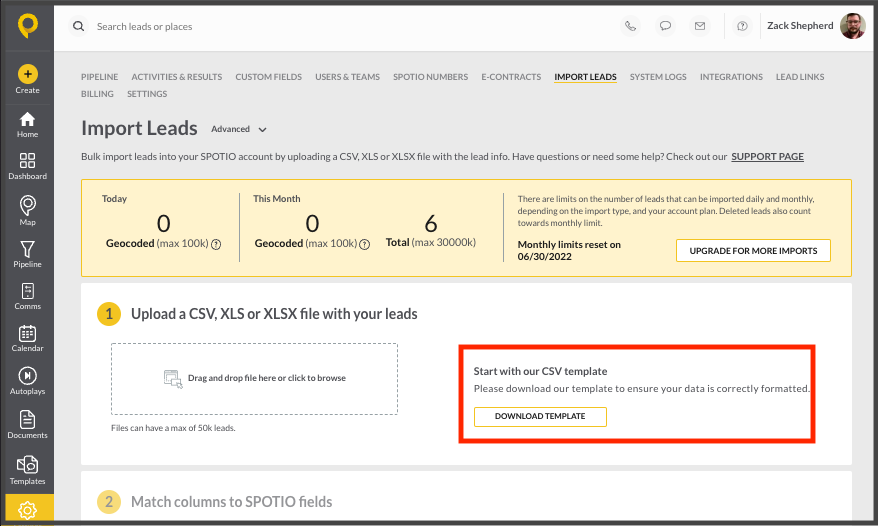Click Match columns to SPOTIO fields heading
Screen dimensions: 878x526
point(231,502)
